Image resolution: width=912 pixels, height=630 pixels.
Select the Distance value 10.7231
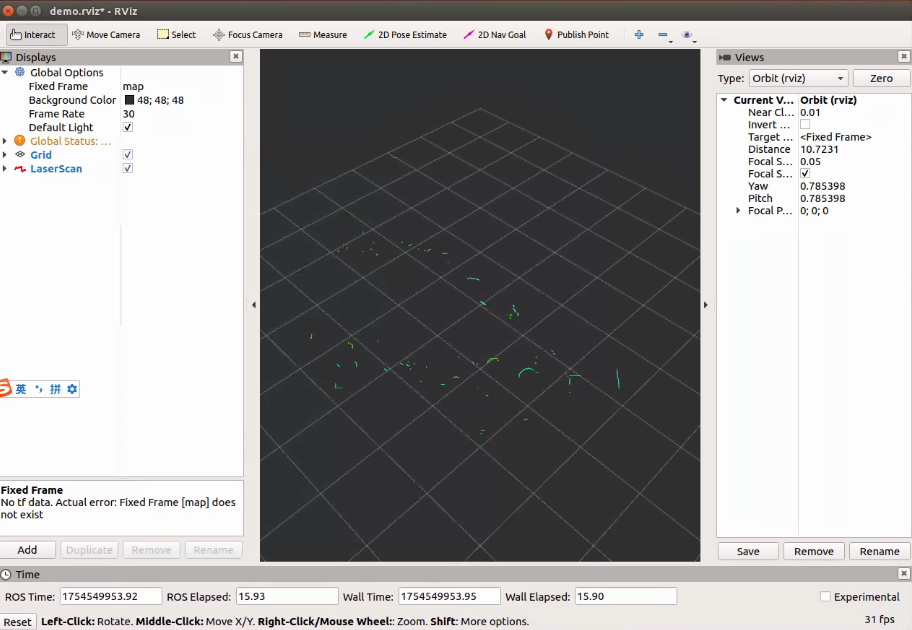click(819, 149)
